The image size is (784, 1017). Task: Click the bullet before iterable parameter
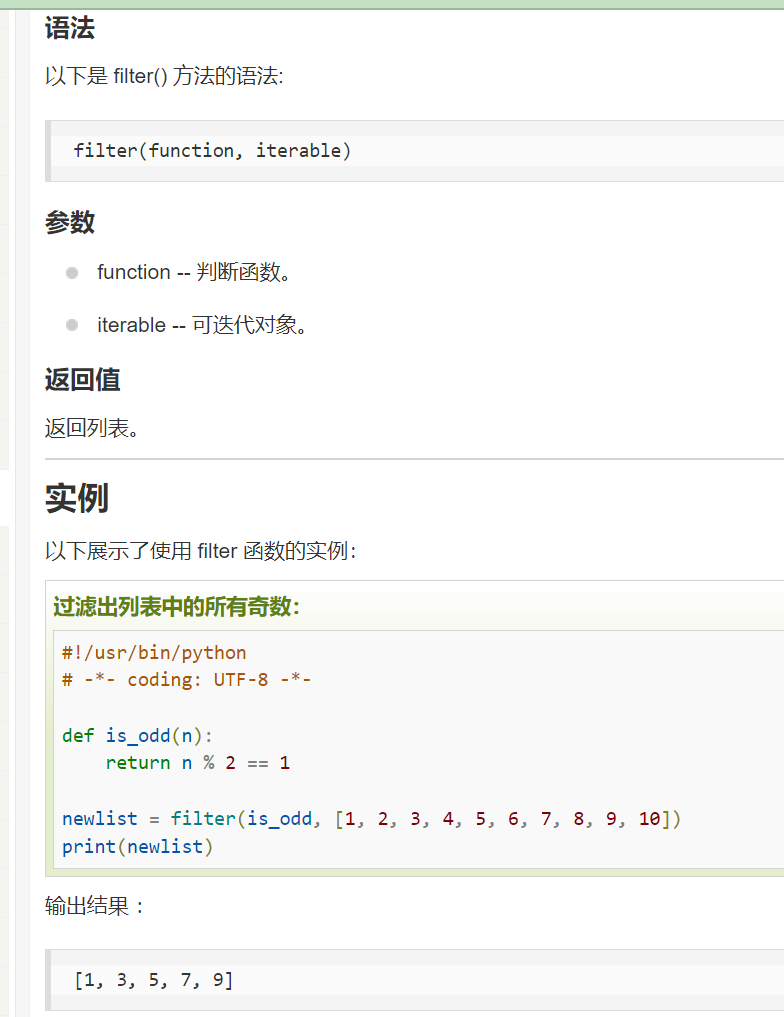(x=72, y=325)
